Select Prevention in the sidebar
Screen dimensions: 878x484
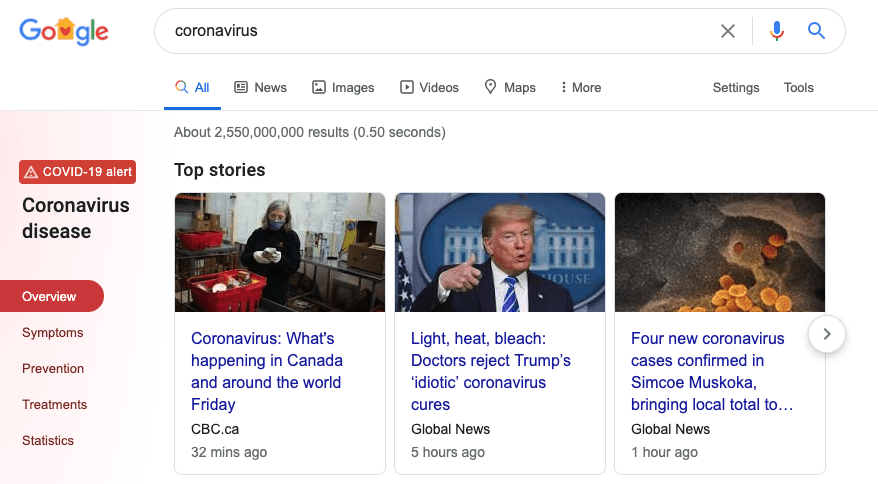[x=53, y=369]
